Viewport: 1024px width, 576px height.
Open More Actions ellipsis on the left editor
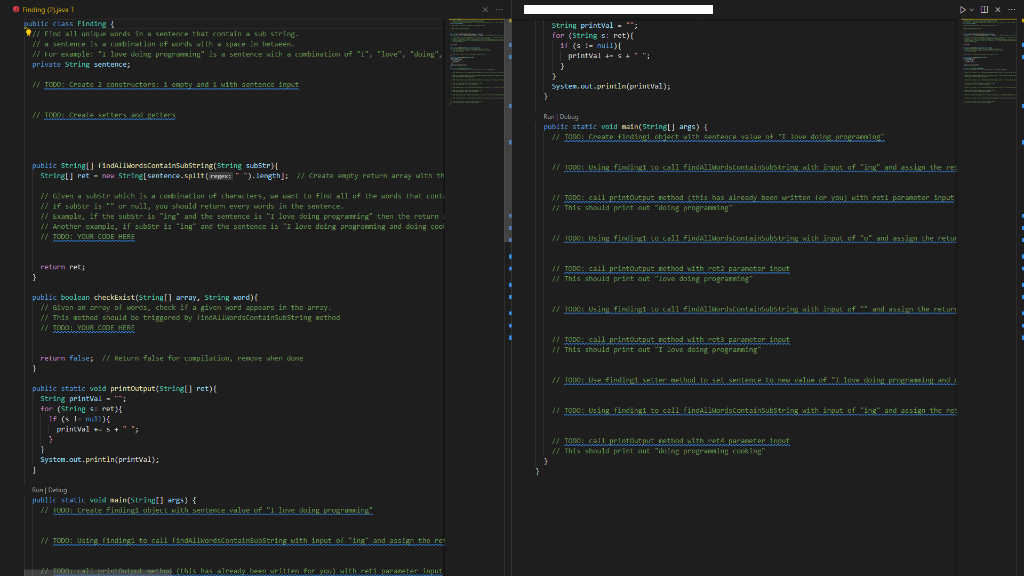point(499,9)
